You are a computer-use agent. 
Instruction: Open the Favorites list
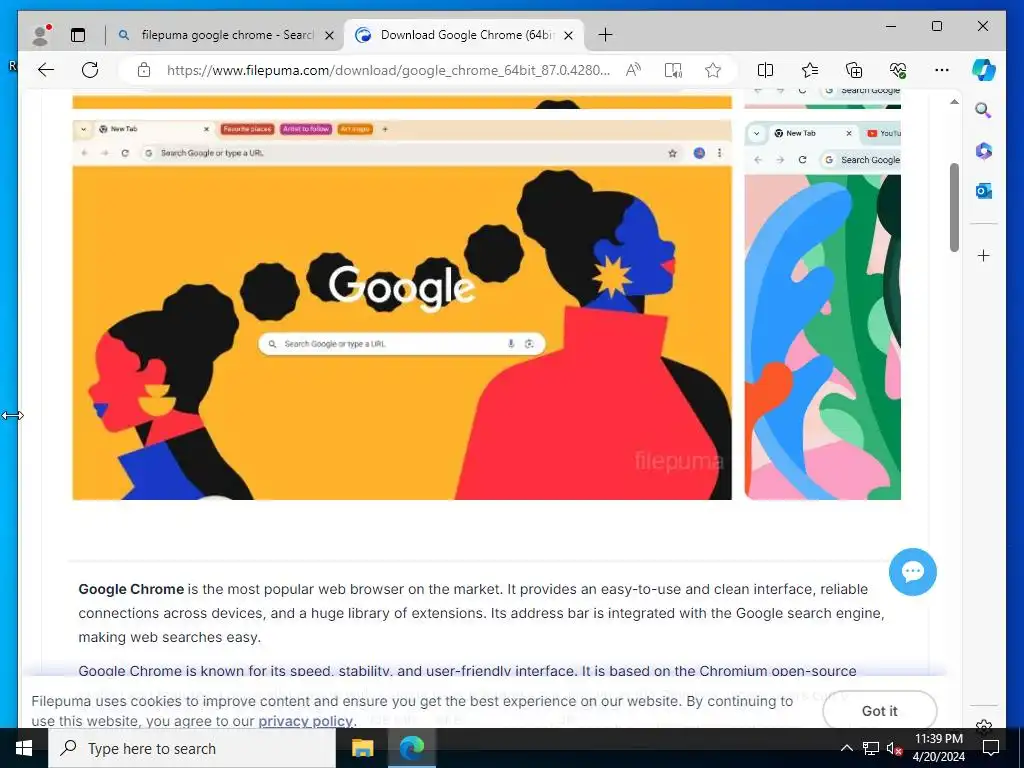click(x=810, y=70)
